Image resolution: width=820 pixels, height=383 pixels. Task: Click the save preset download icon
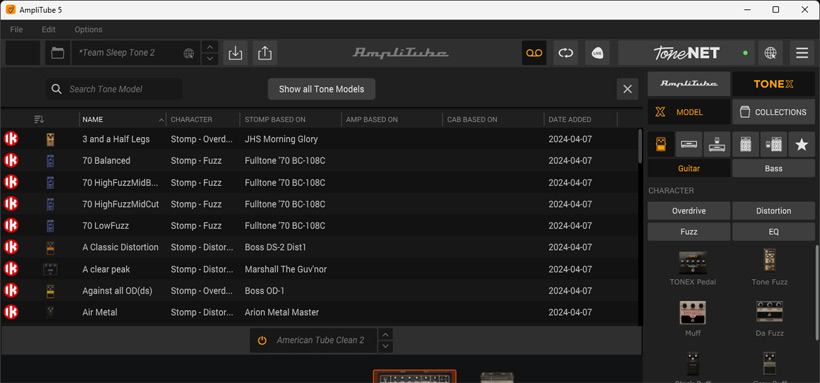click(x=235, y=53)
